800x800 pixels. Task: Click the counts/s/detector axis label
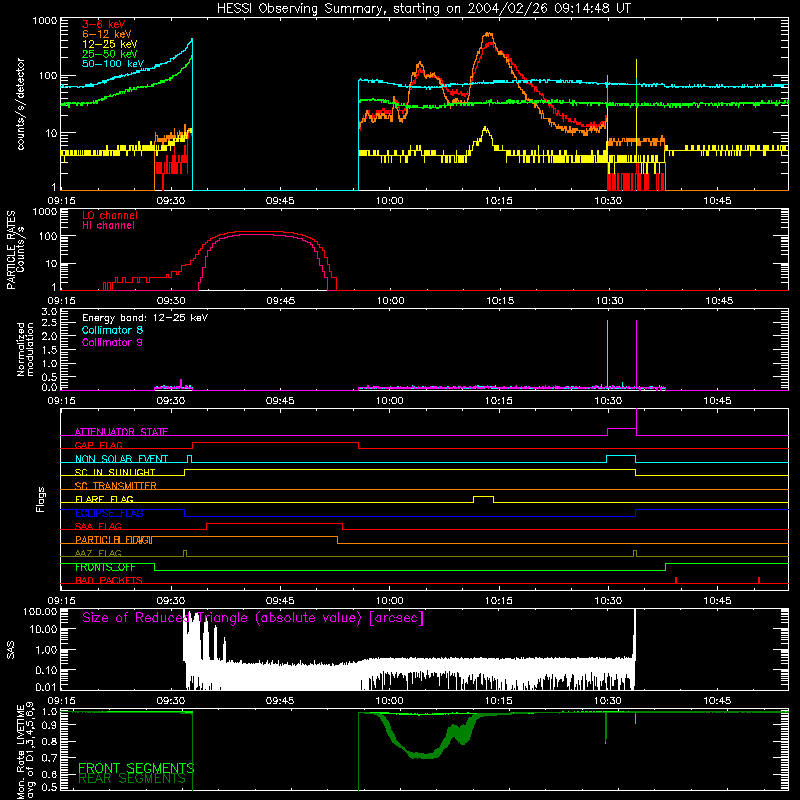point(21,104)
